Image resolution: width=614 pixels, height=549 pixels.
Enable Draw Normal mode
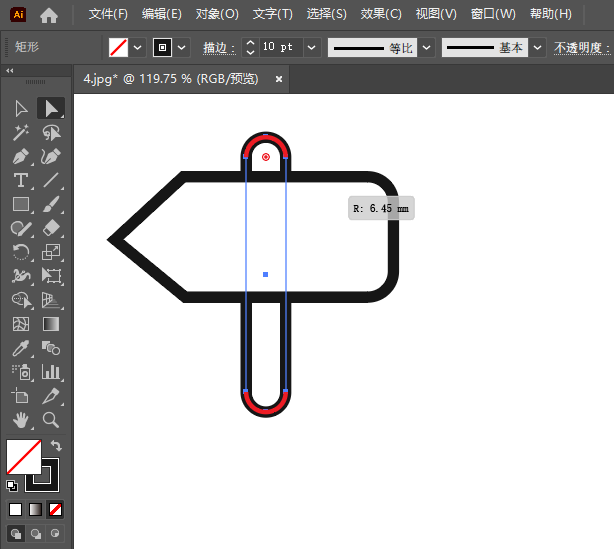point(16,533)
